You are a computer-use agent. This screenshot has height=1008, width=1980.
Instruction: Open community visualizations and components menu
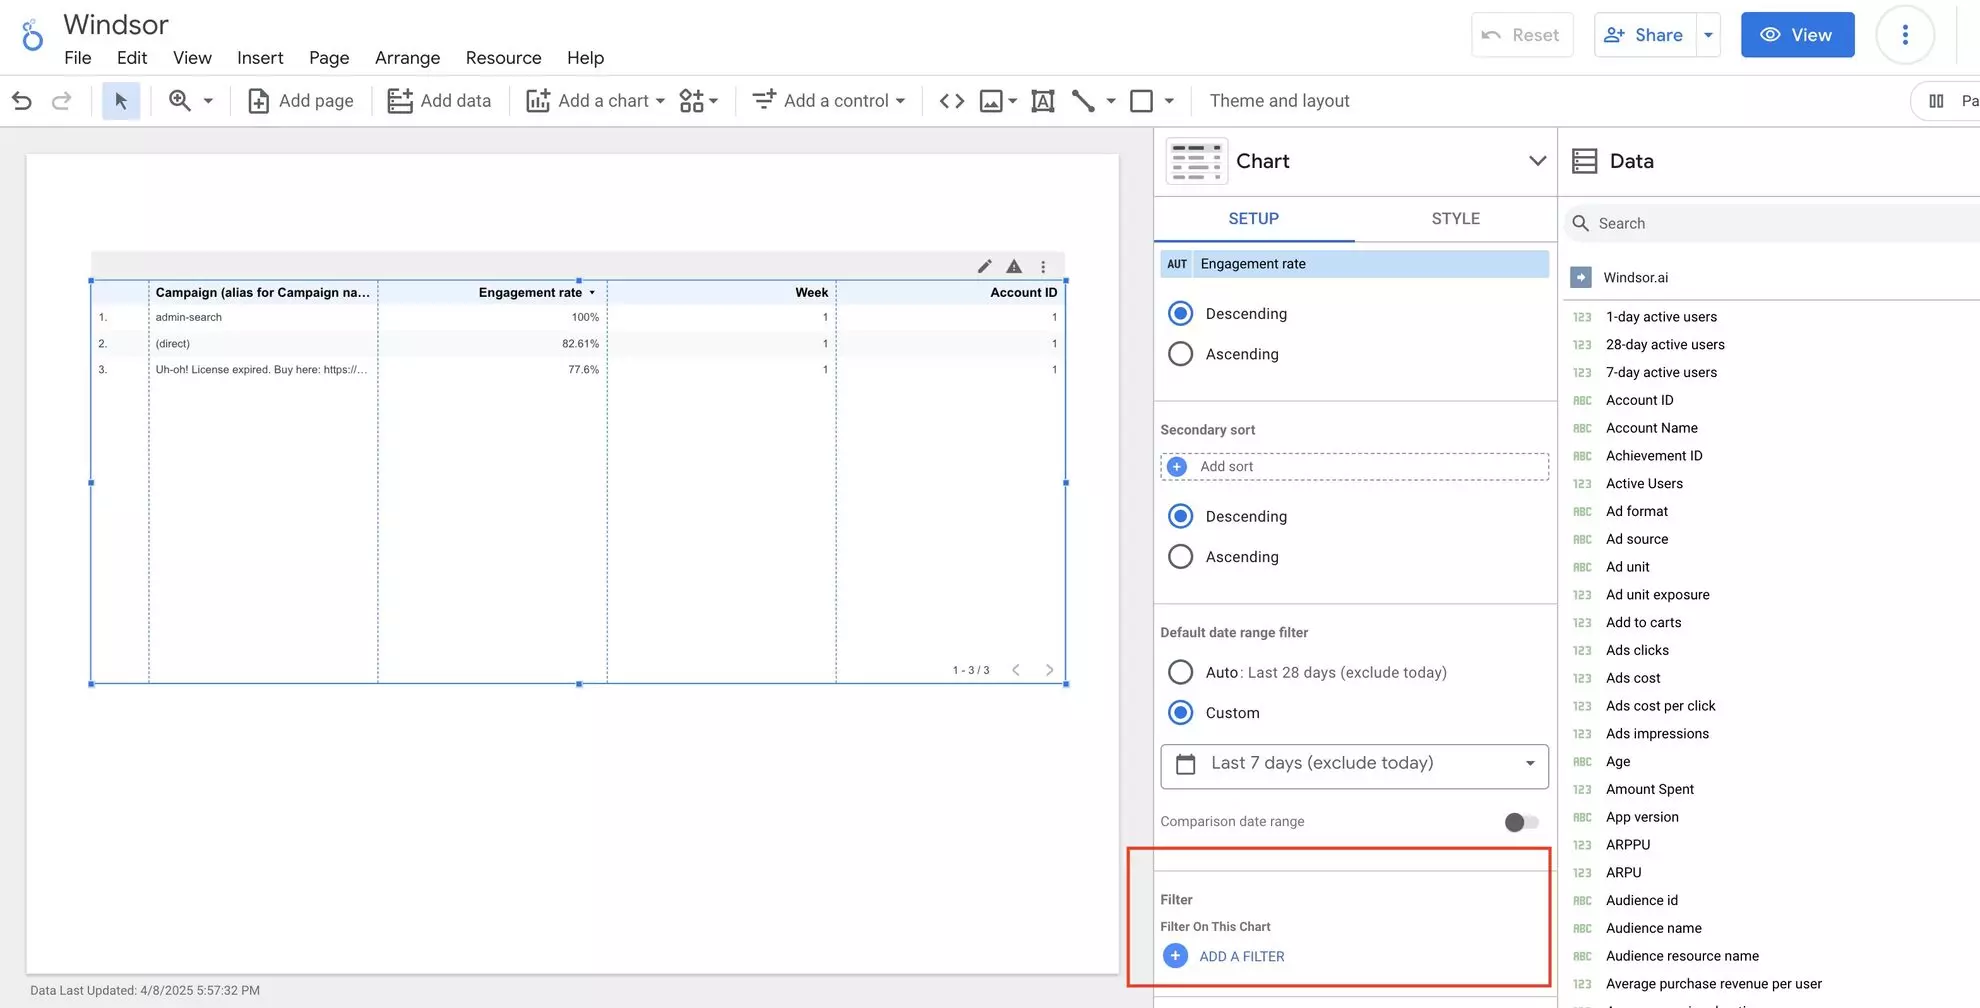[x=698, y=101]
